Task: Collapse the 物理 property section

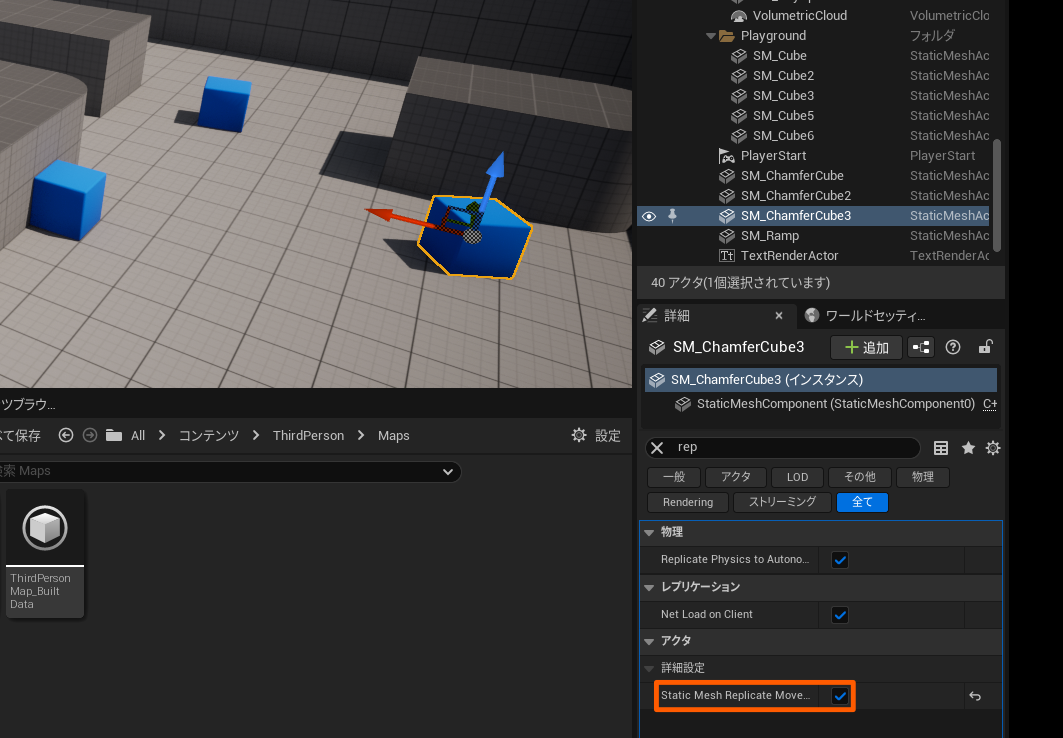Action: 649,532
